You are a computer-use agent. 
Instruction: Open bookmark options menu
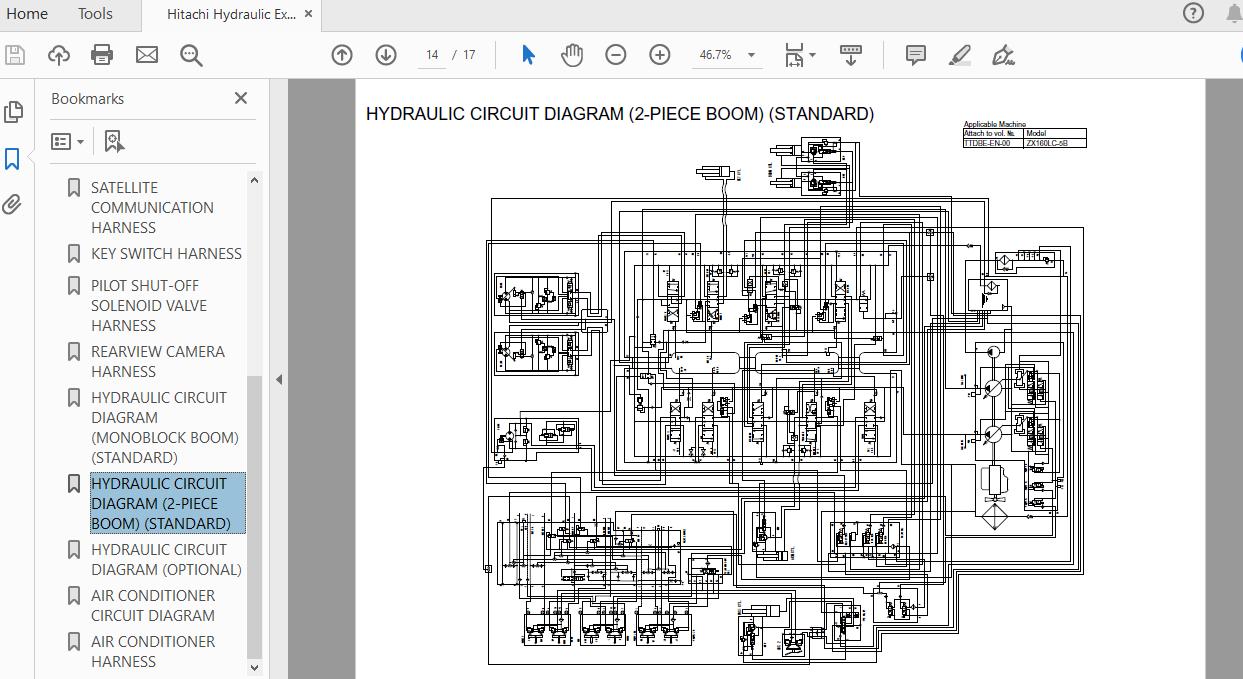pyautogui.click(x=68, y=142)
